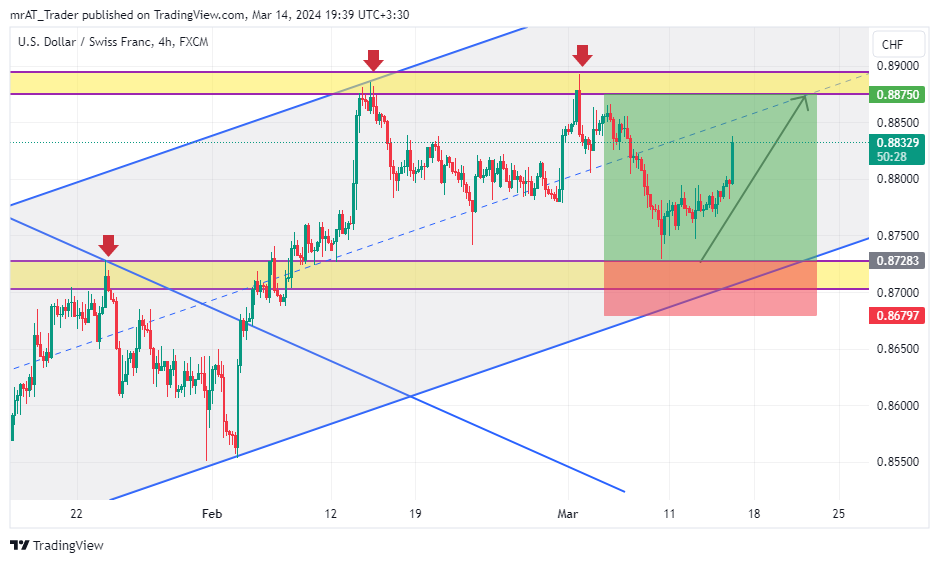Click the Feb label on time axis
This screenshot has height=563, width=939.
(x=212, y=514)
